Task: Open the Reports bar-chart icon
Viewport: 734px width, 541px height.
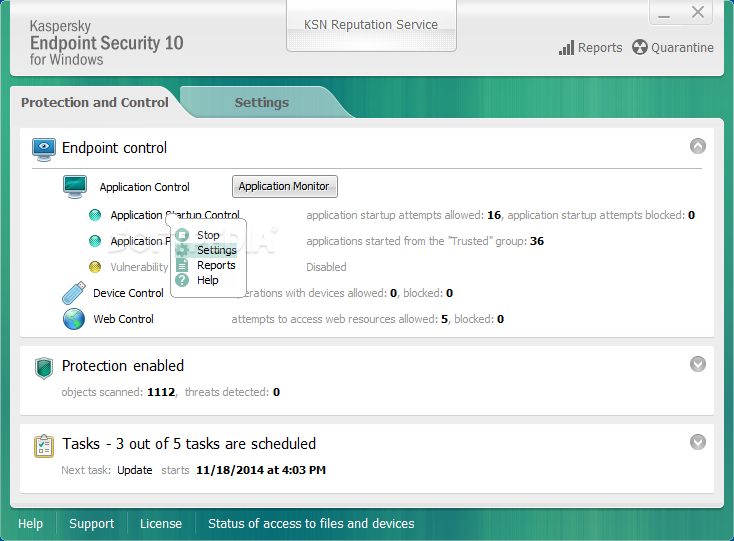Action: (x=566, y=48)
